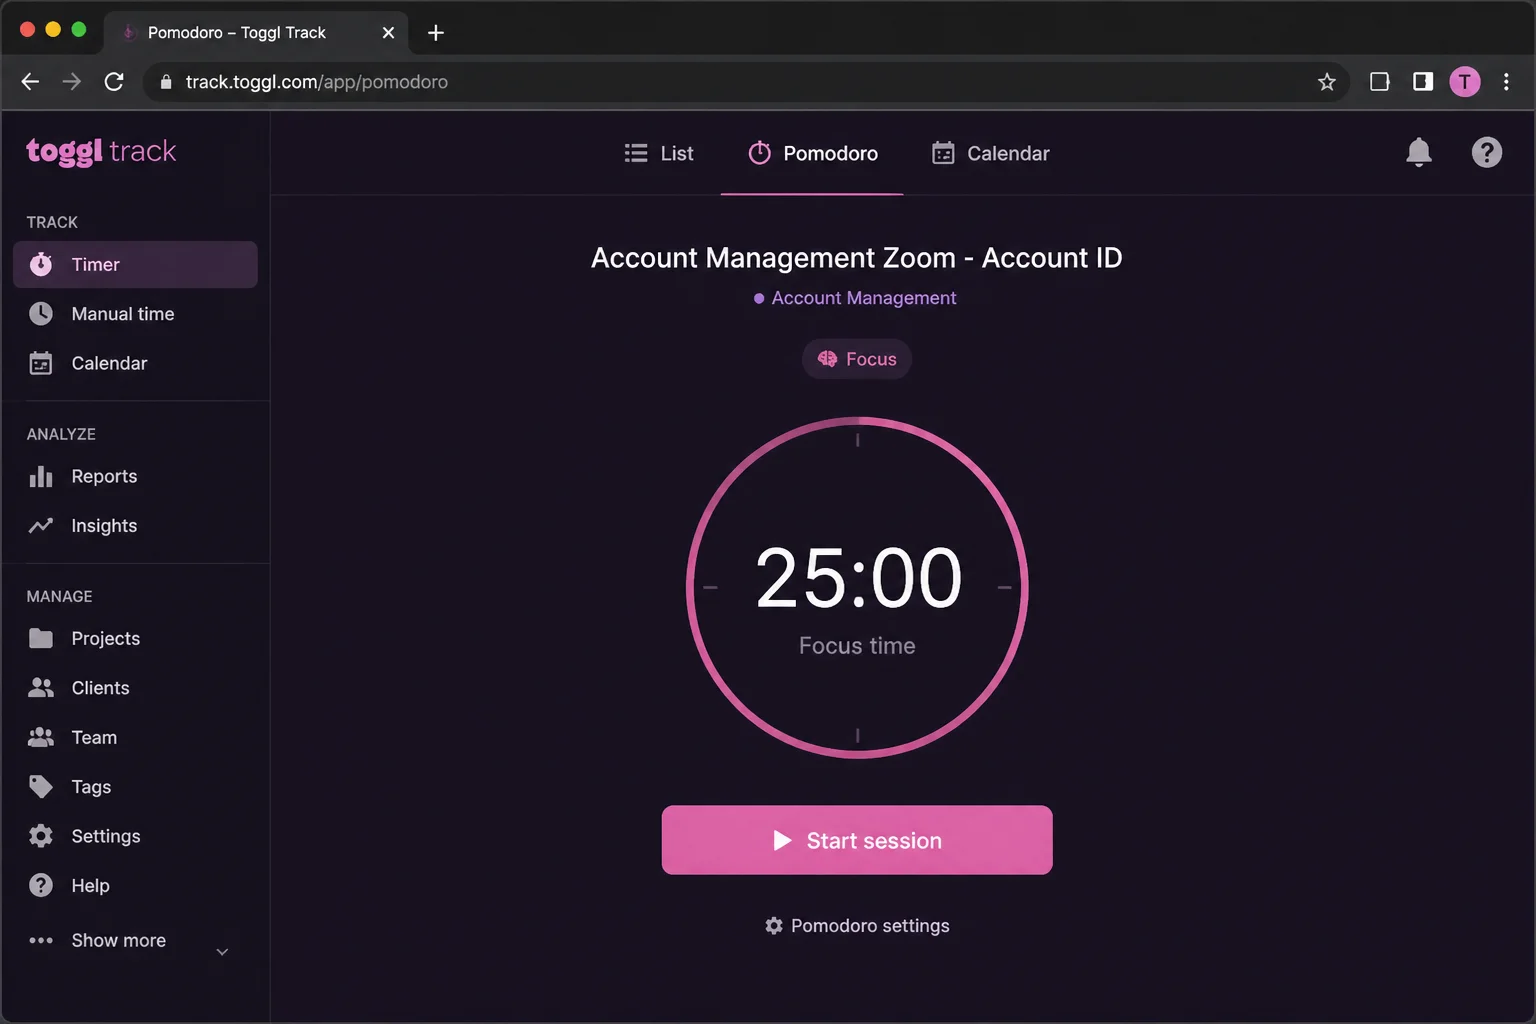Screen dimensions: 1536x1024
Task: Click the Tags label
Action: pyautogui.click(x=91, y=787)
